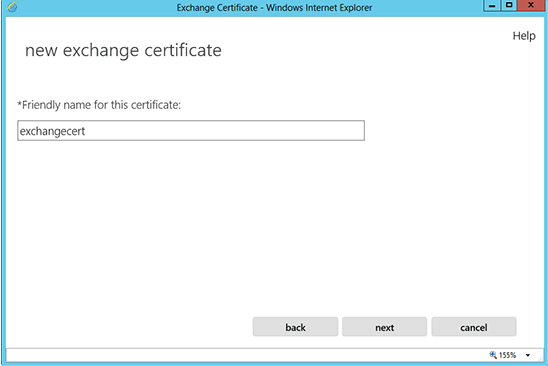
Task: Close the Exchange Certificate window
Action: tap(531, 6)
